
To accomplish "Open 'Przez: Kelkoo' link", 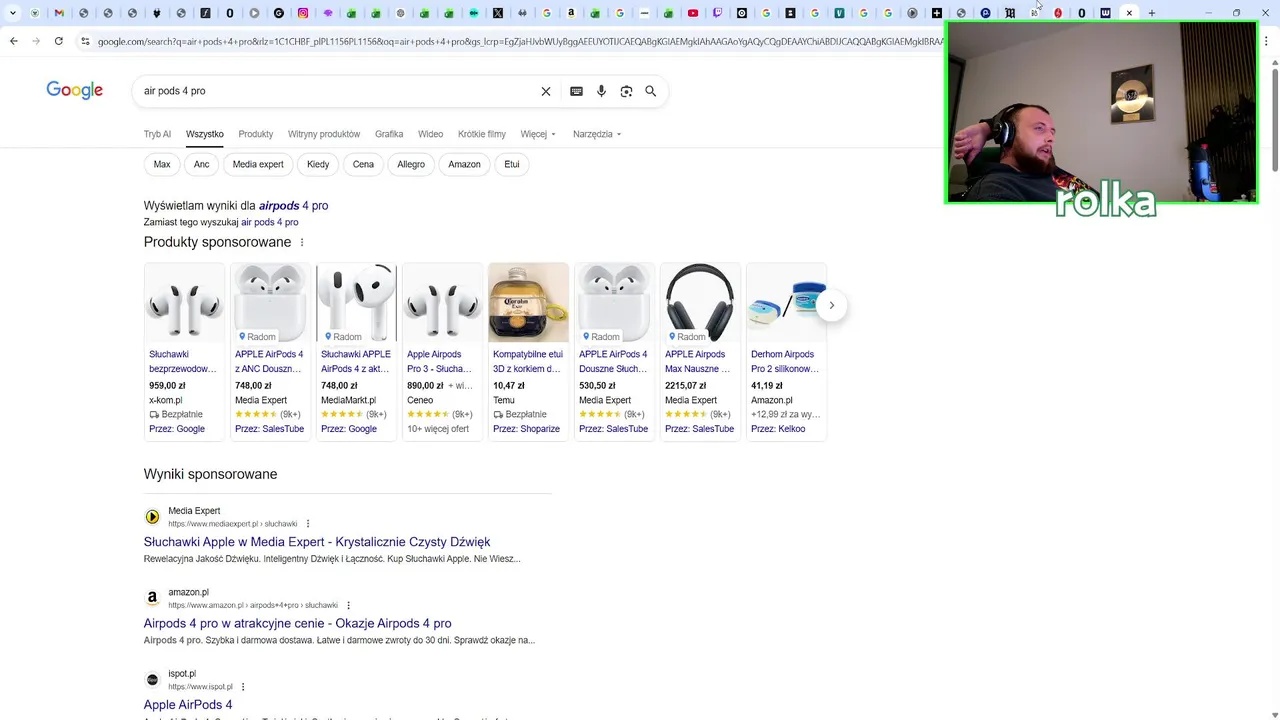I will pyautogui.click(x=778, y=429).
